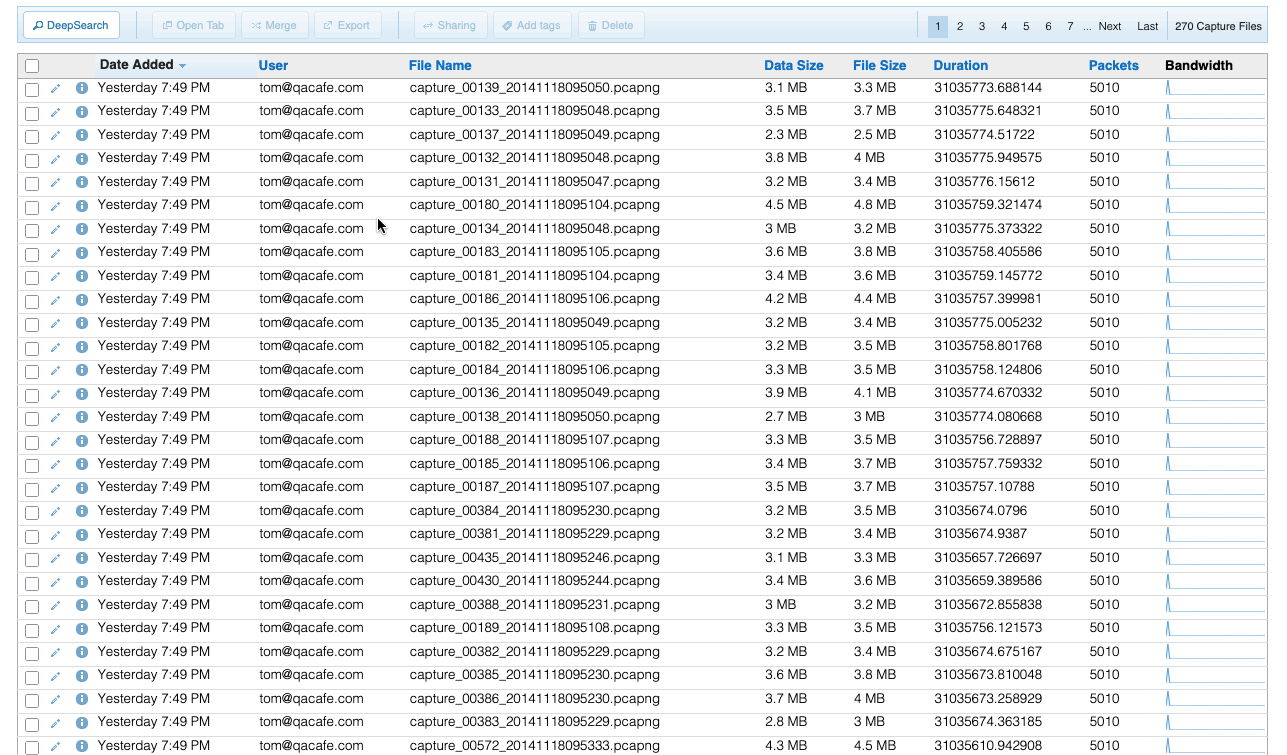This screenshot has height=755, width=1287.
Task: Edit the capture_00384 row with pencil icon
Action: point(56,512)
